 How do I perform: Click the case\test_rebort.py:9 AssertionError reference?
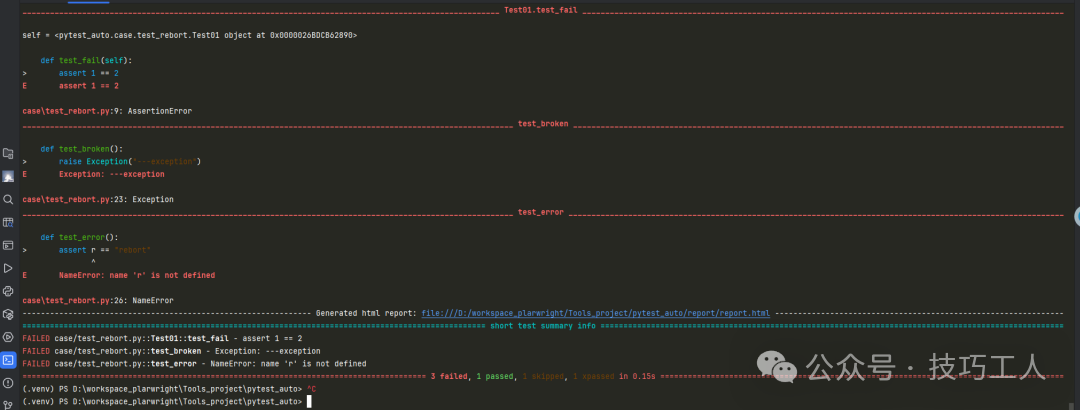point(107,110)
